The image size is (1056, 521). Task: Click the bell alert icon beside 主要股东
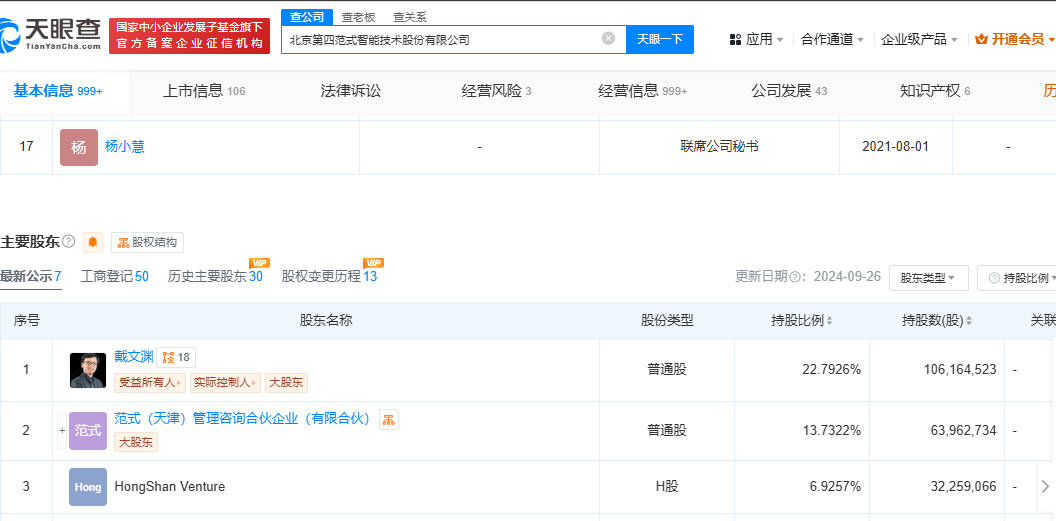[x=93, y=242]
